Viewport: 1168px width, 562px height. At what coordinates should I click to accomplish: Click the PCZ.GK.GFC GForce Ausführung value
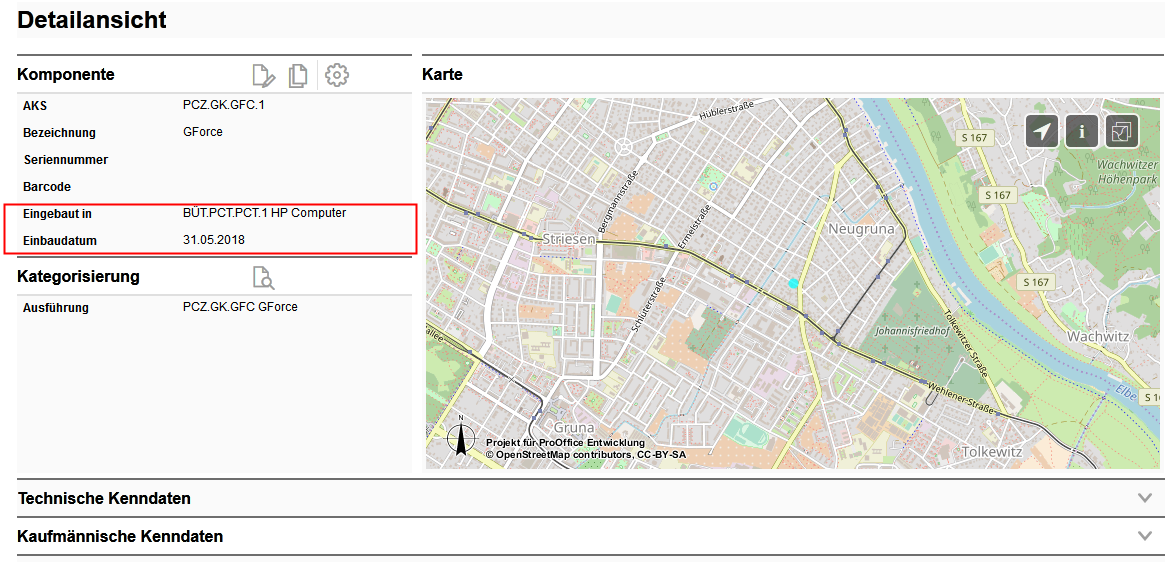pos(240,307)
